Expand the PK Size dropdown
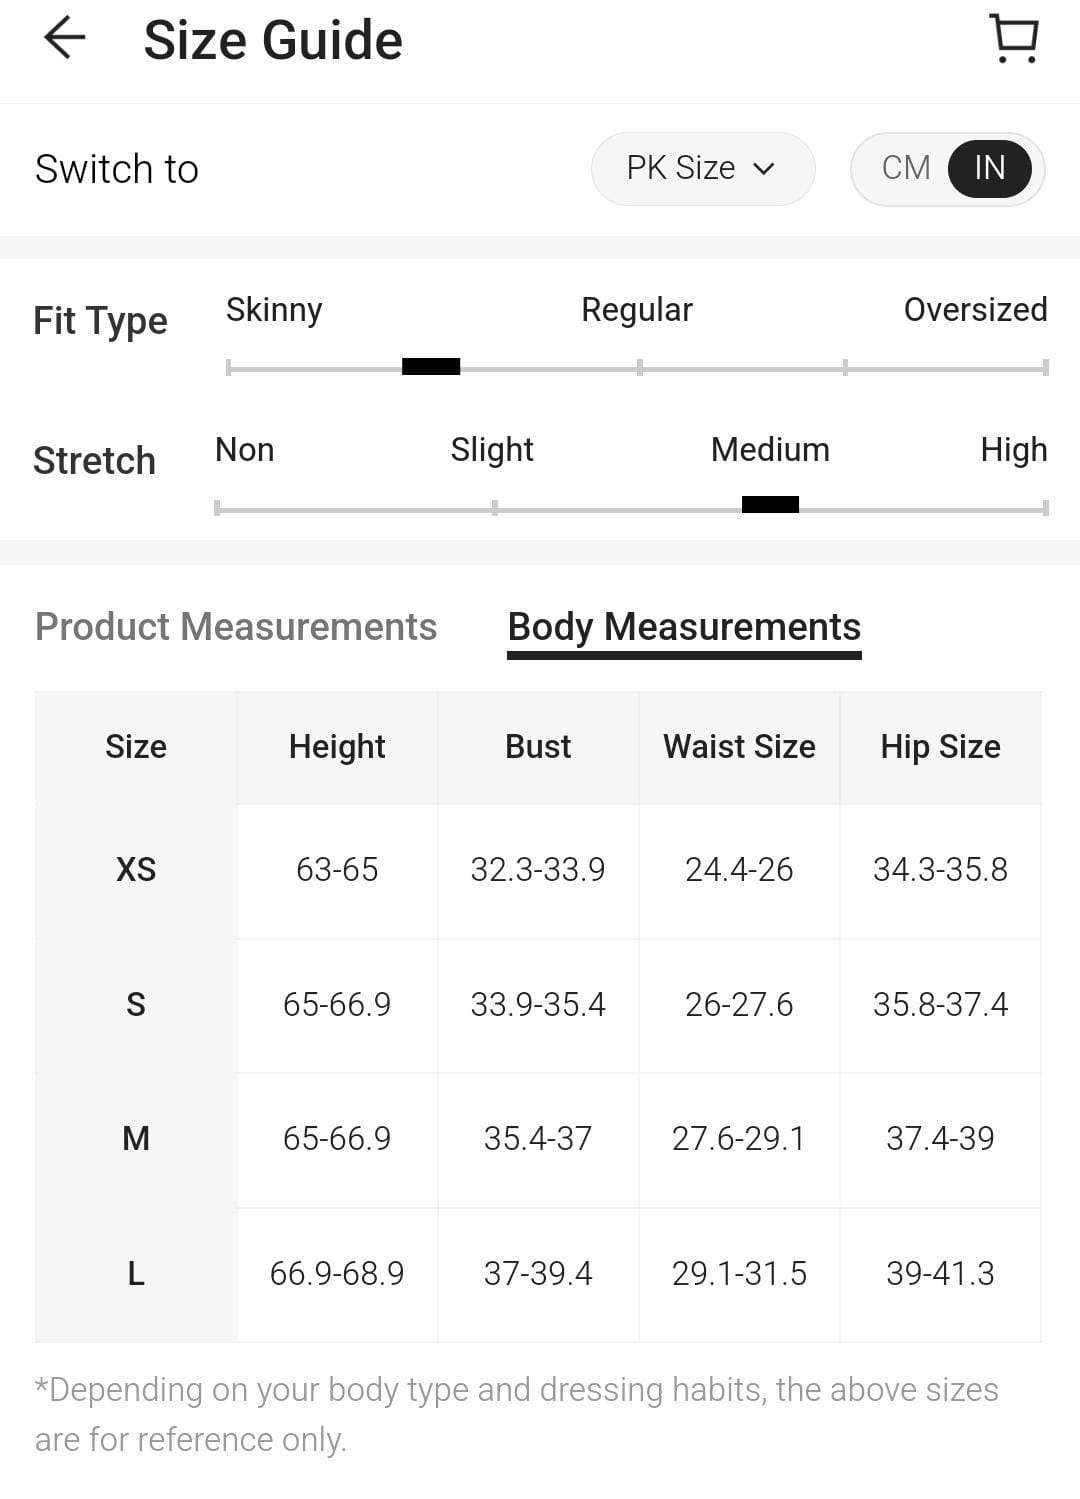This screenshot has width=1080, height=1499. pyautogui.click(x=702, y=169)
